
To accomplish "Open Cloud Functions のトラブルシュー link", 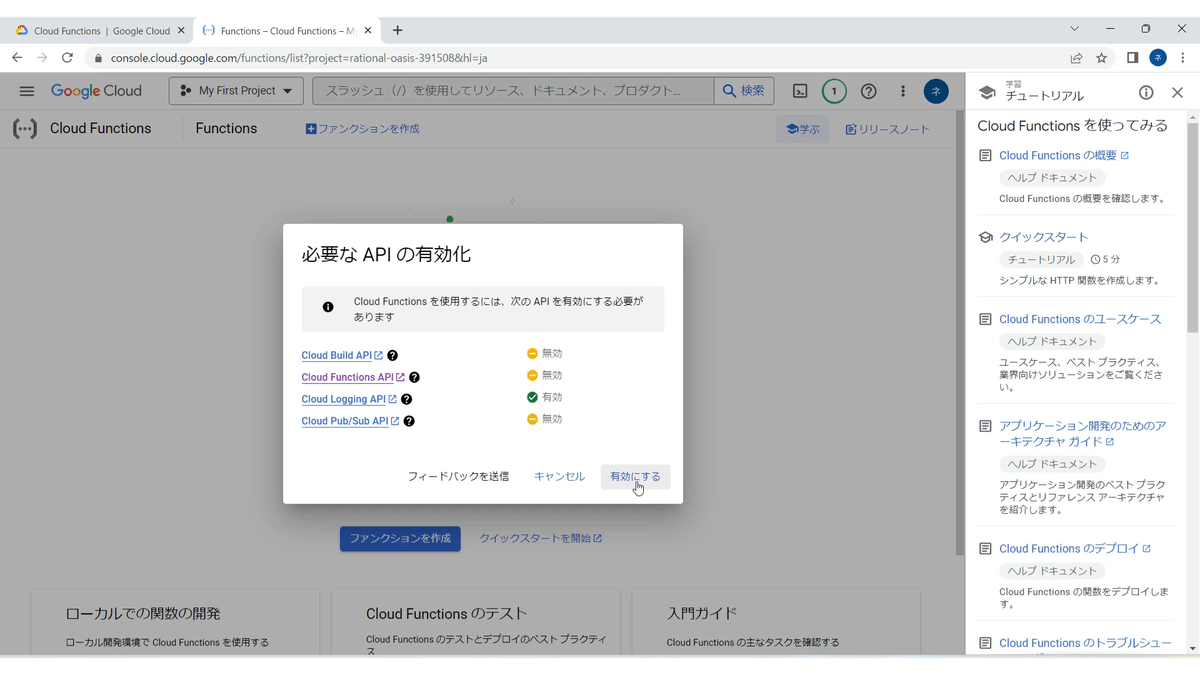I will (x=1085, y=644).
